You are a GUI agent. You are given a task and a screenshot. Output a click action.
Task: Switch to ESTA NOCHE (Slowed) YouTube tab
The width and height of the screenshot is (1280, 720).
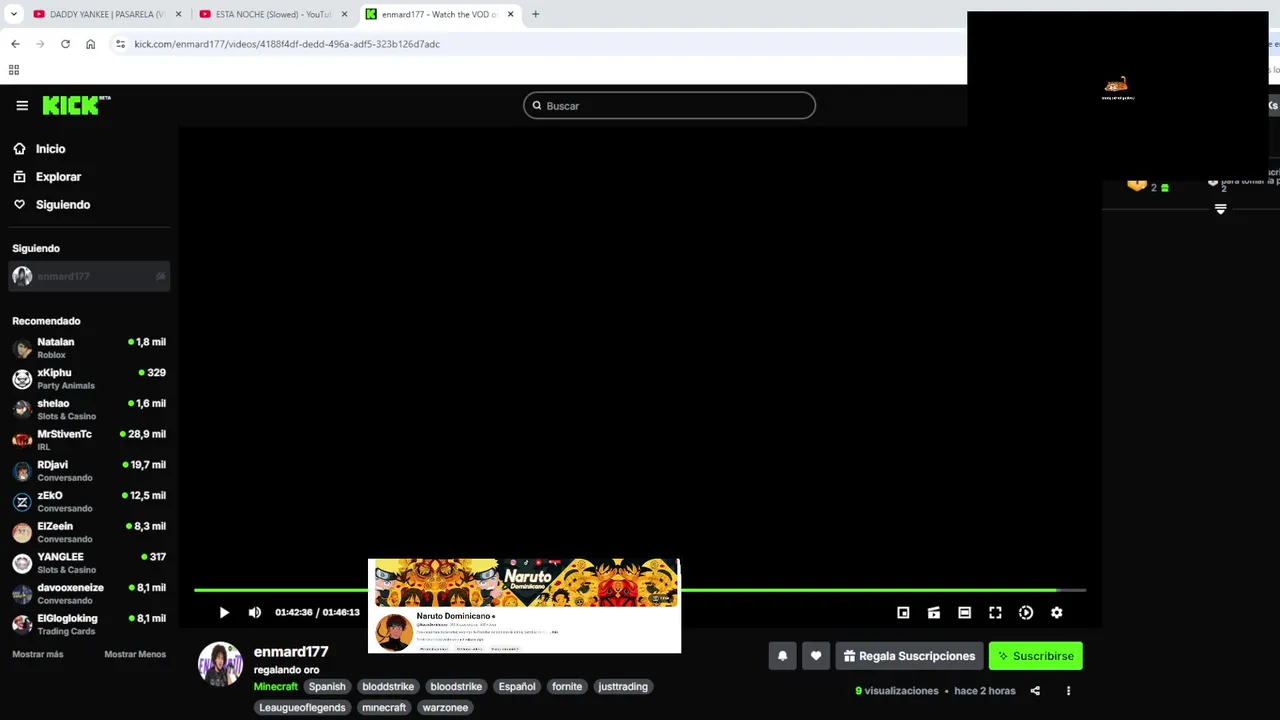click(273, 14)
